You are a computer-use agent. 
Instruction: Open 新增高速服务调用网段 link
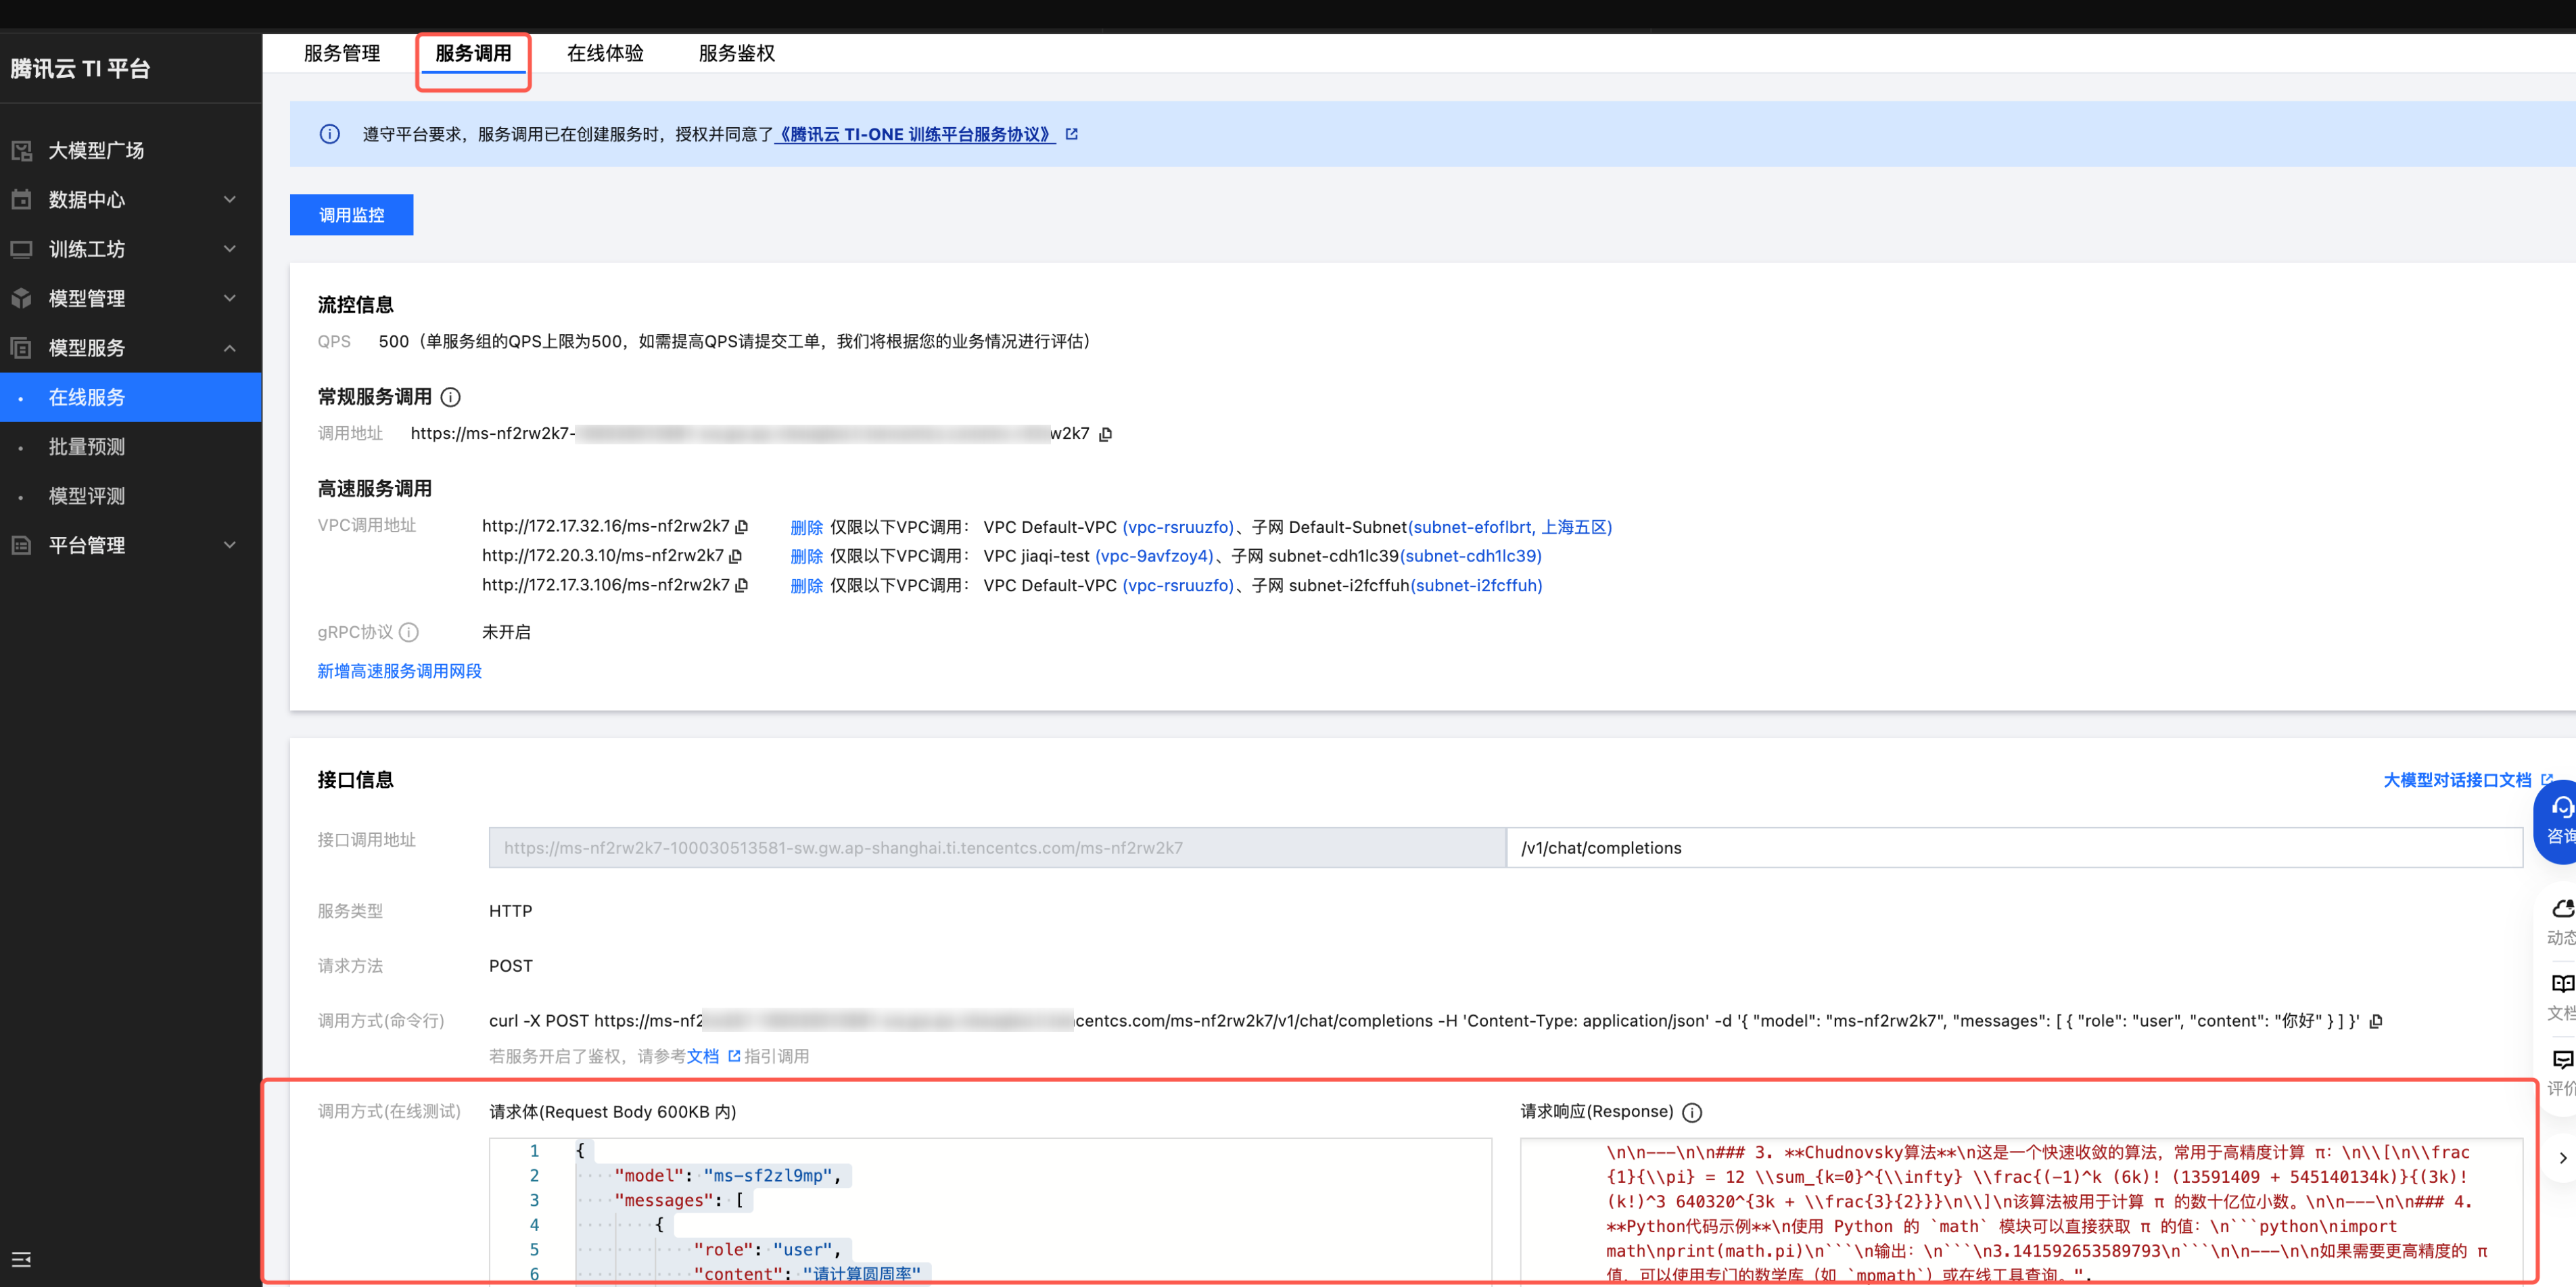tap(399, 671)
